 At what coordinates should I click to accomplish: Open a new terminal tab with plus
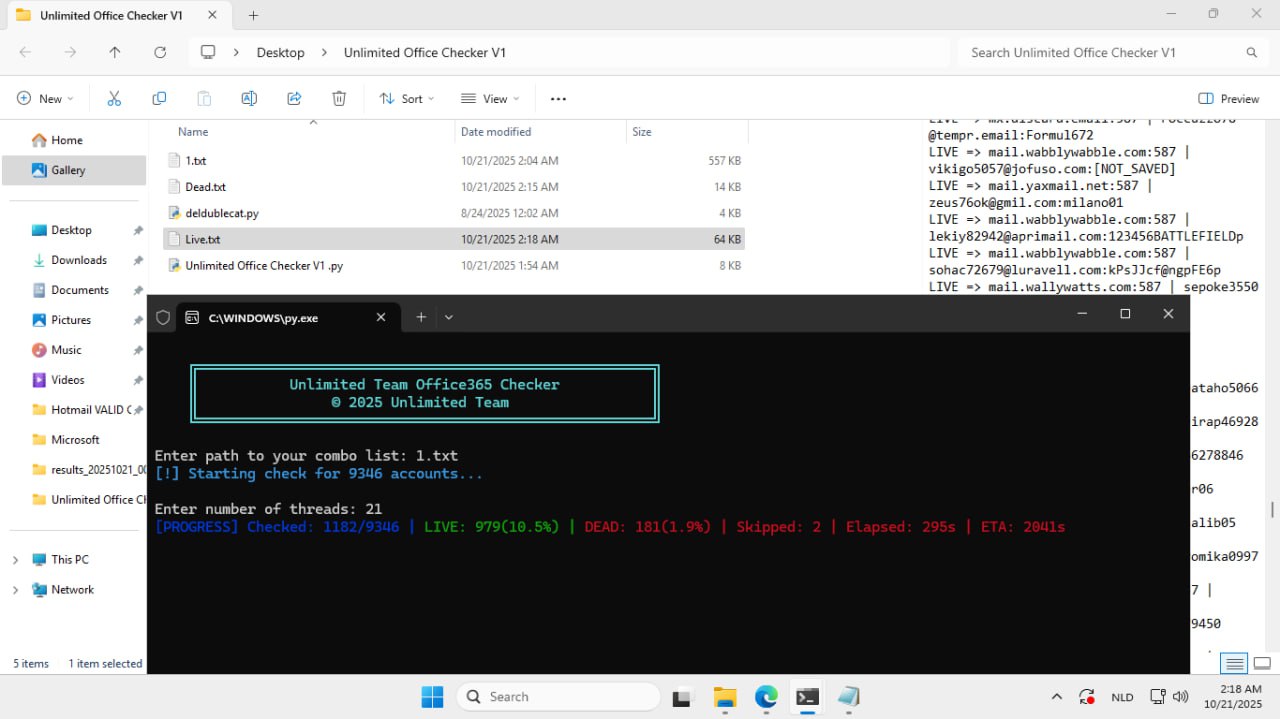(x=421, y=316)
